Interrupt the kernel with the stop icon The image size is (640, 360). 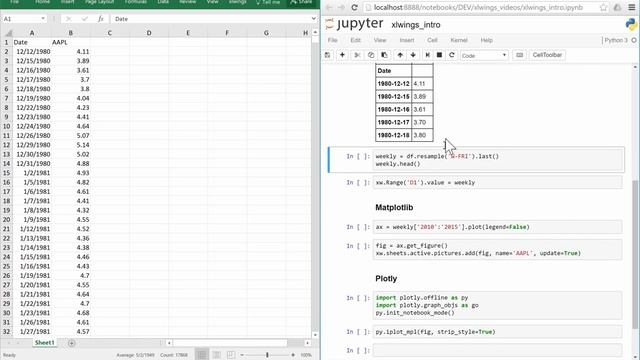pyautogui.click(x=439, y=55)
